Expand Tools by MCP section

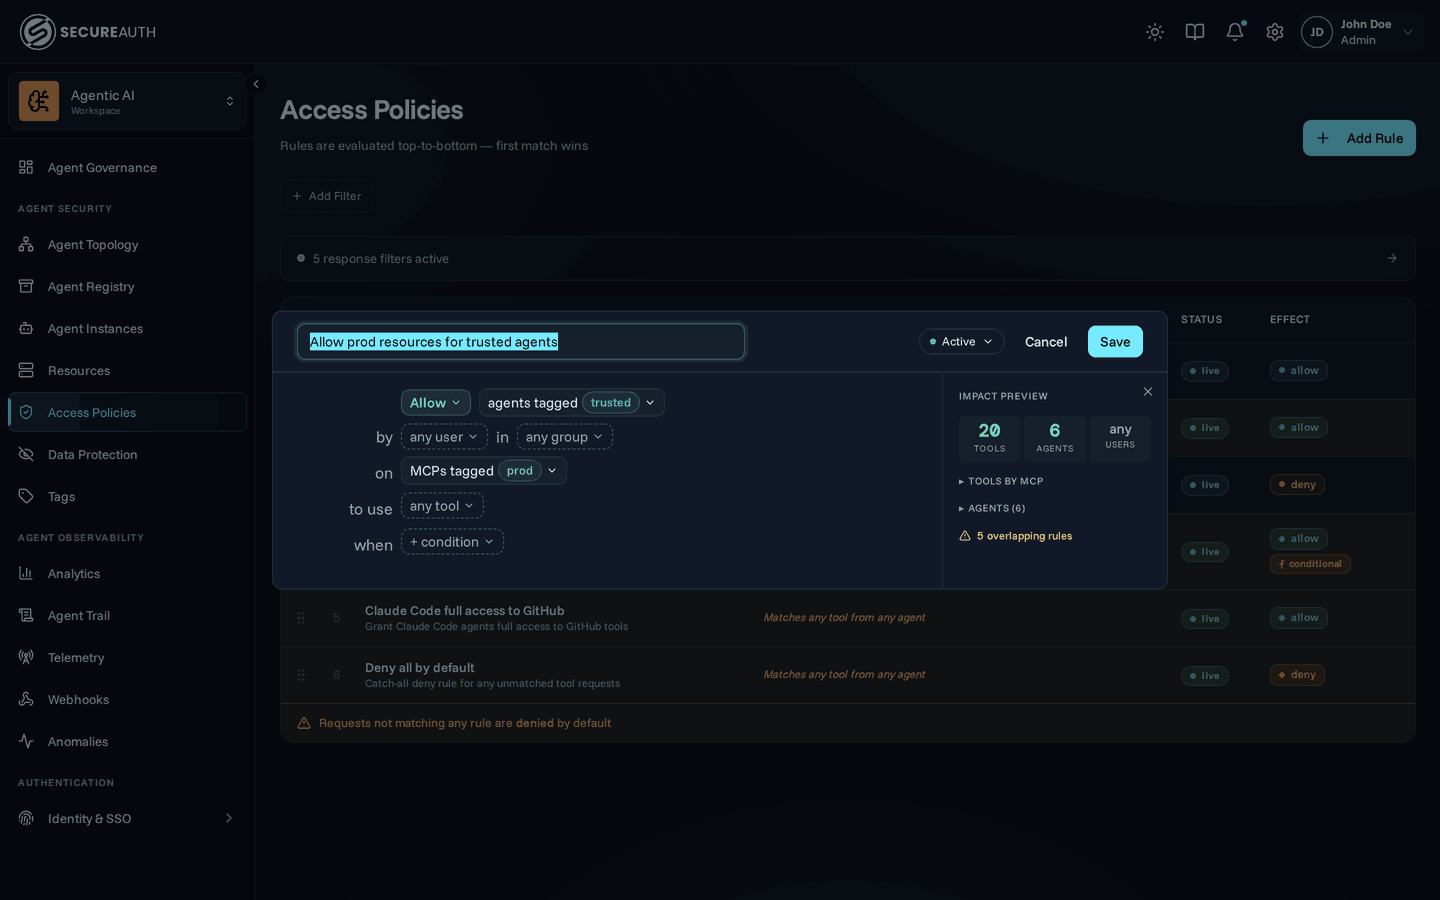click(x=1001, y=481)
